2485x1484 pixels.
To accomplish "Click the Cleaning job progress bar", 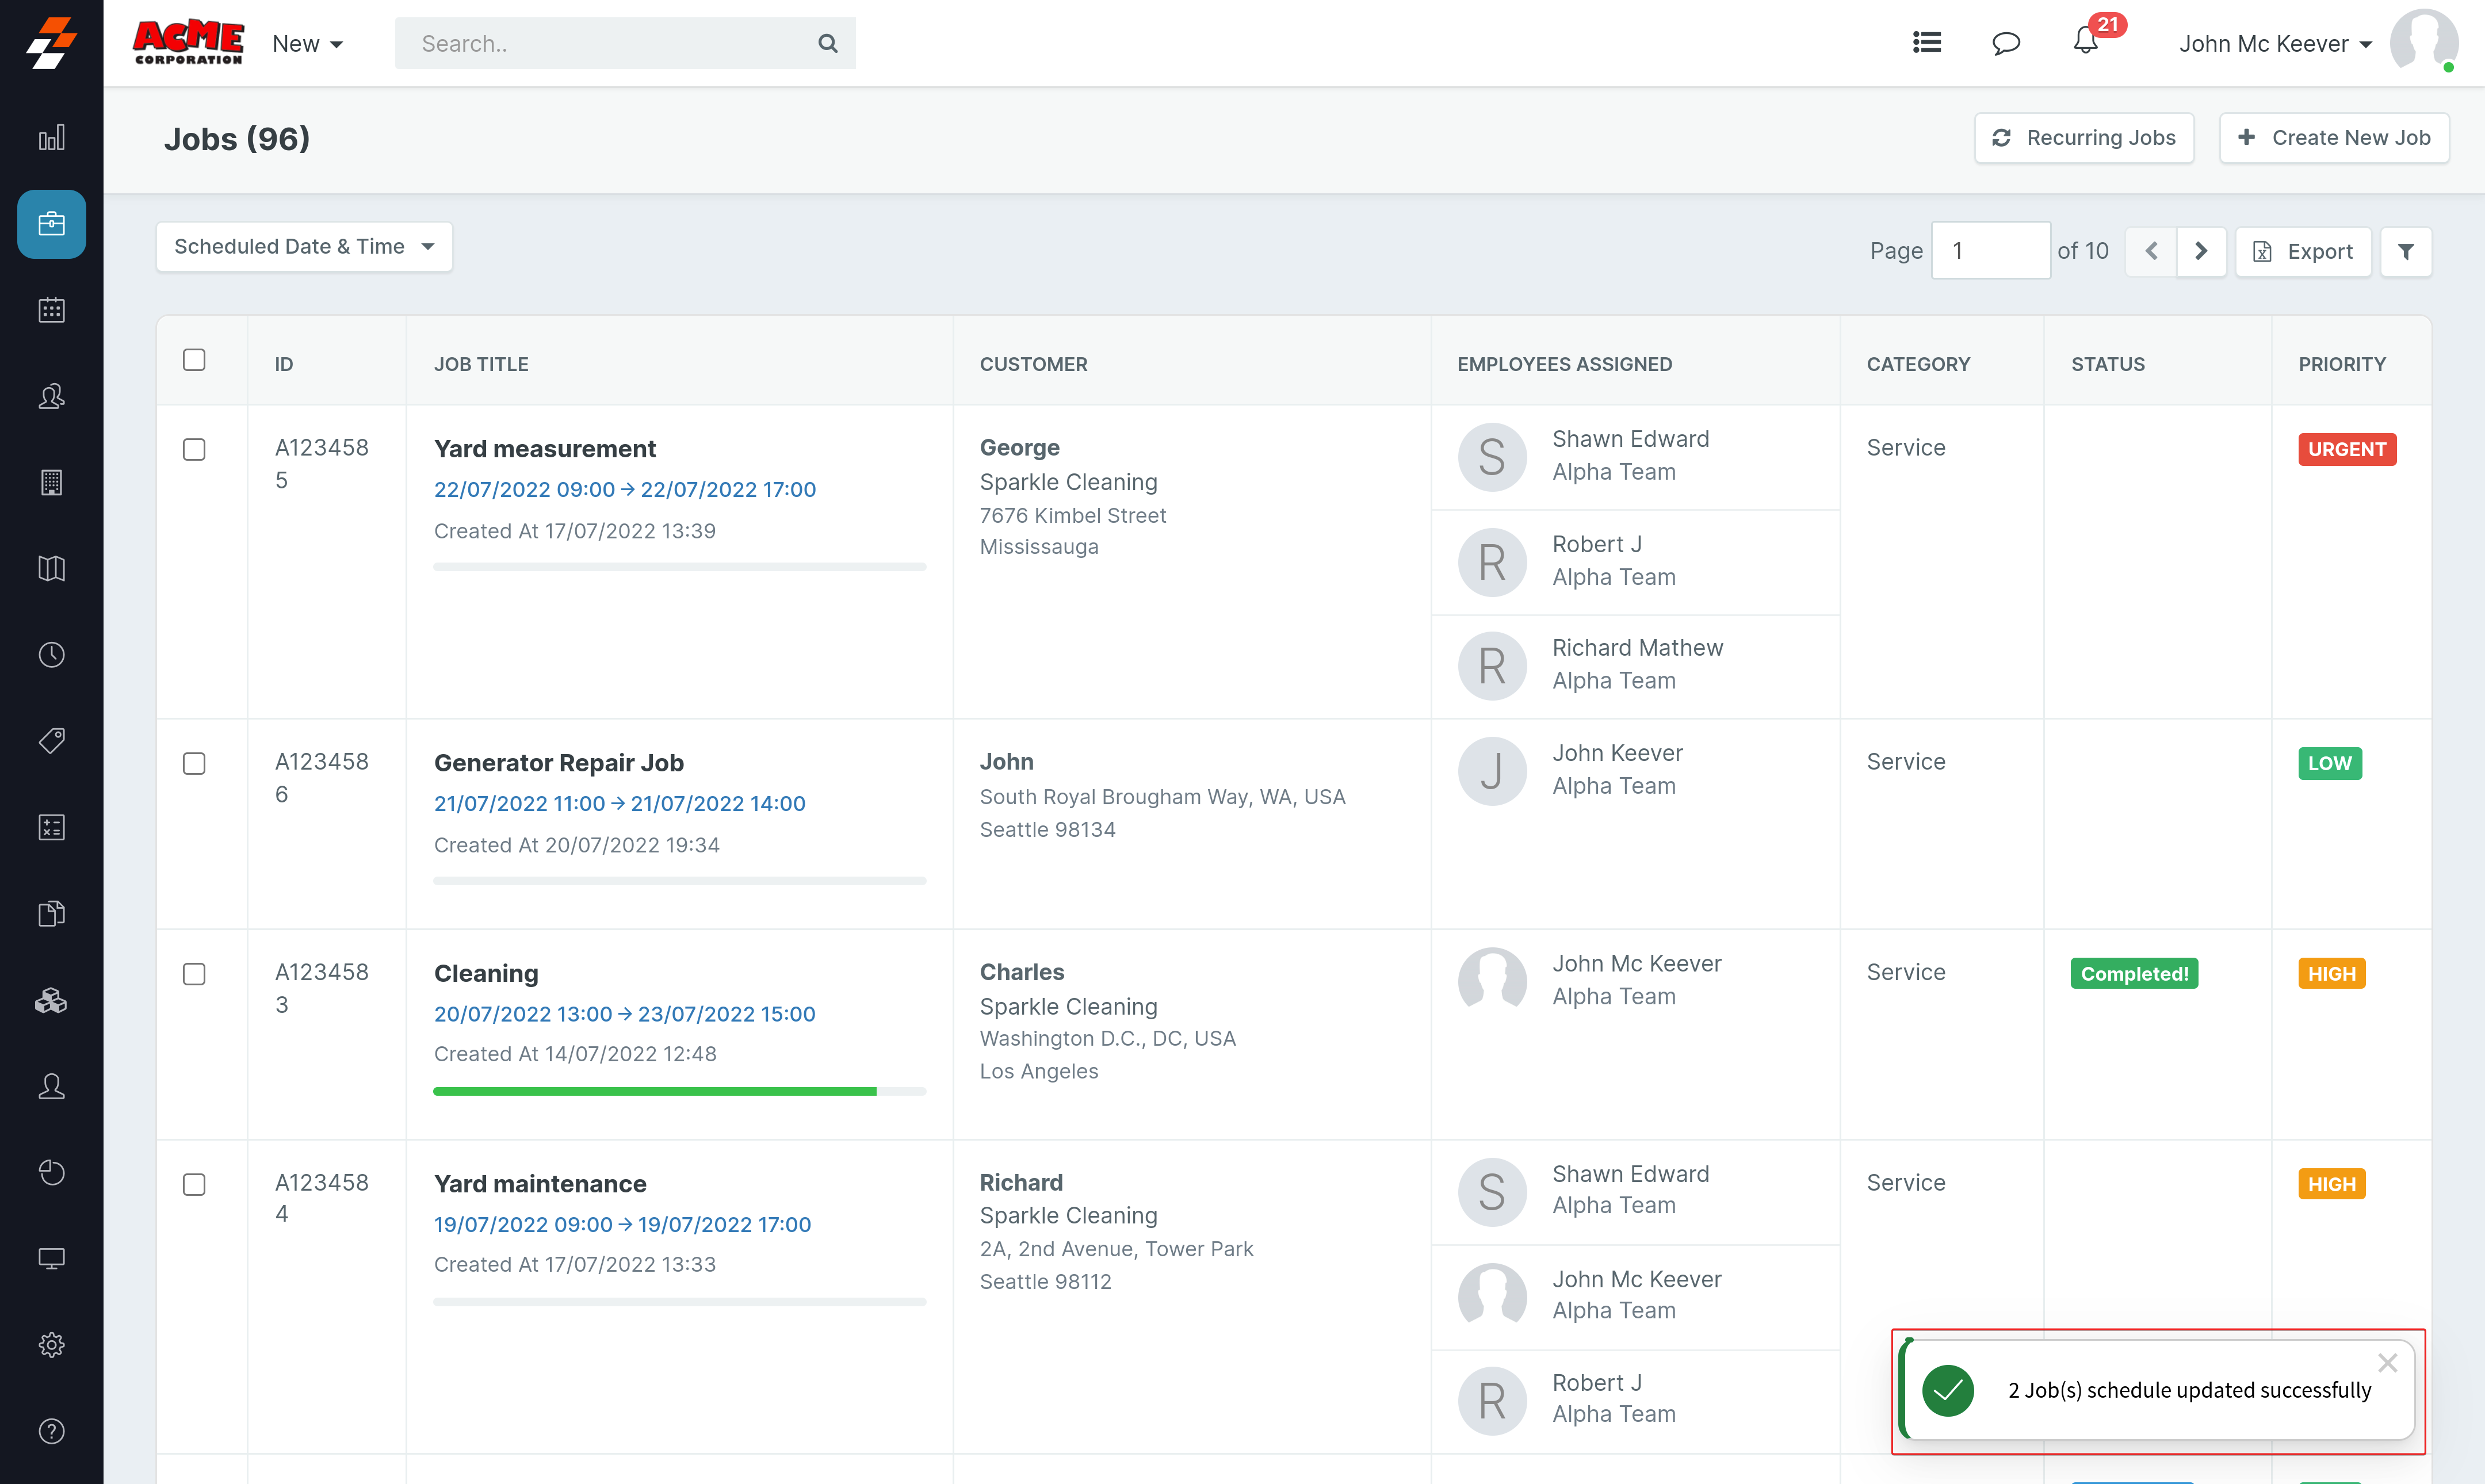I will 679,1091.
